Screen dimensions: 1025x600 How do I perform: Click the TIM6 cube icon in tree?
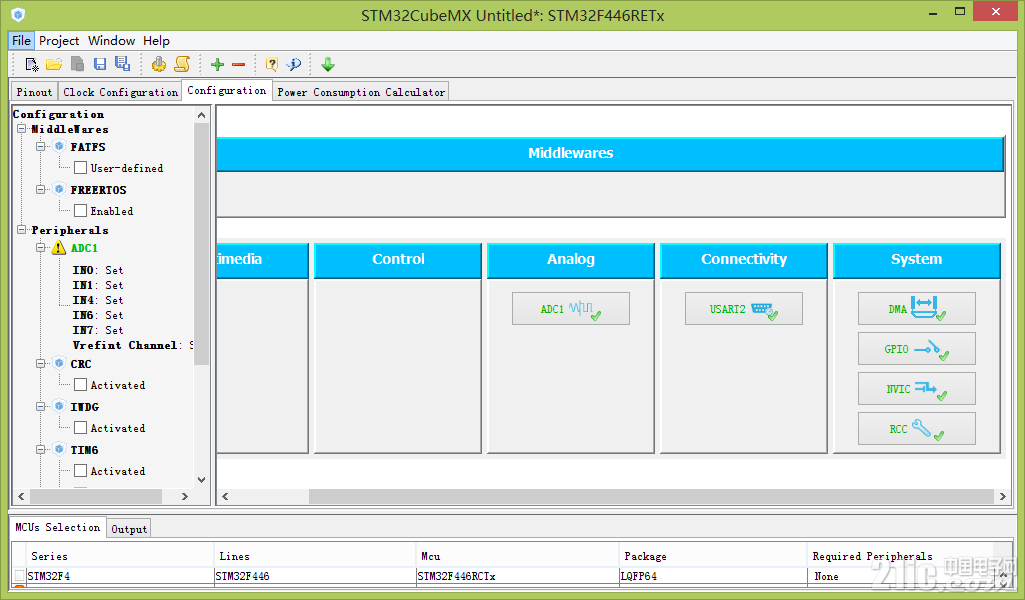59,450
